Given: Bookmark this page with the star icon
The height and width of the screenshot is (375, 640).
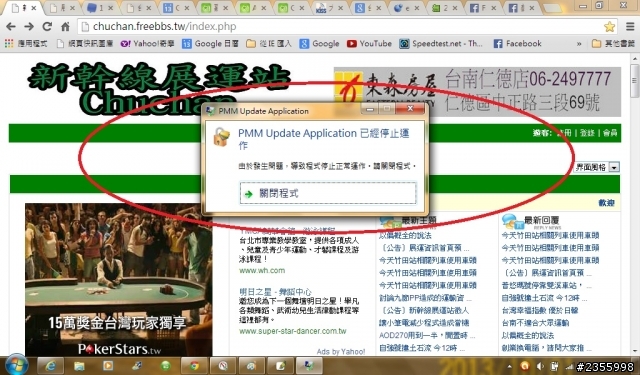Looking at the screenshot, I should 609,27.
